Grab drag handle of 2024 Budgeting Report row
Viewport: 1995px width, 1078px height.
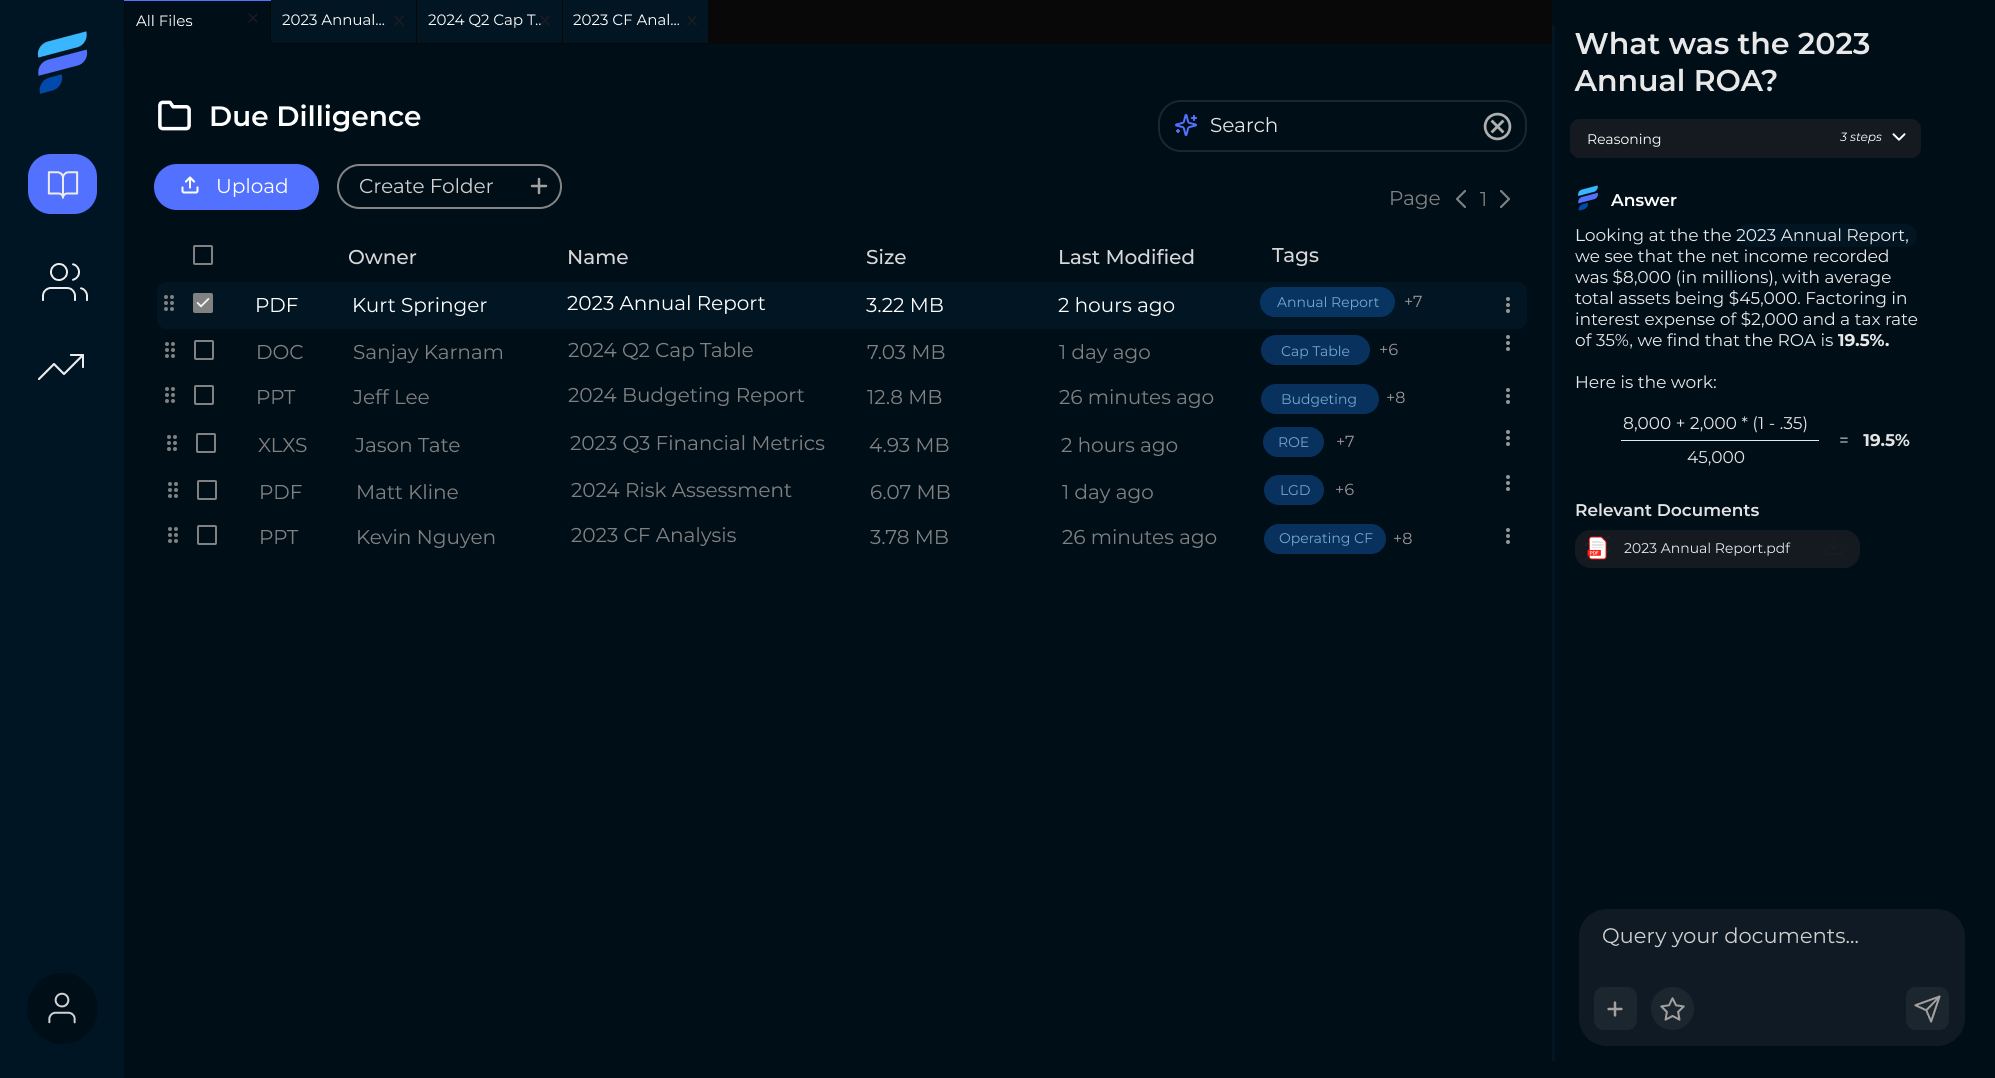click(x=170, y=395)
